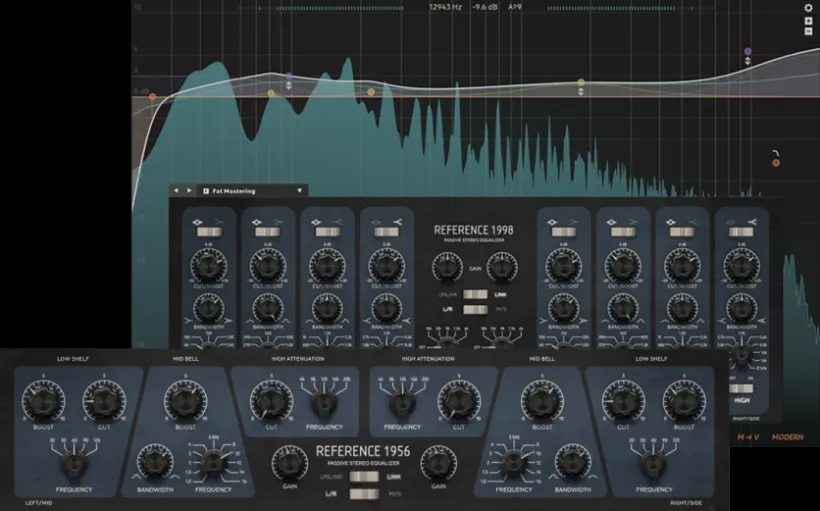Click BANDWIDTH knob on Reference 1998 fourth left band

(x=386, y=309)
